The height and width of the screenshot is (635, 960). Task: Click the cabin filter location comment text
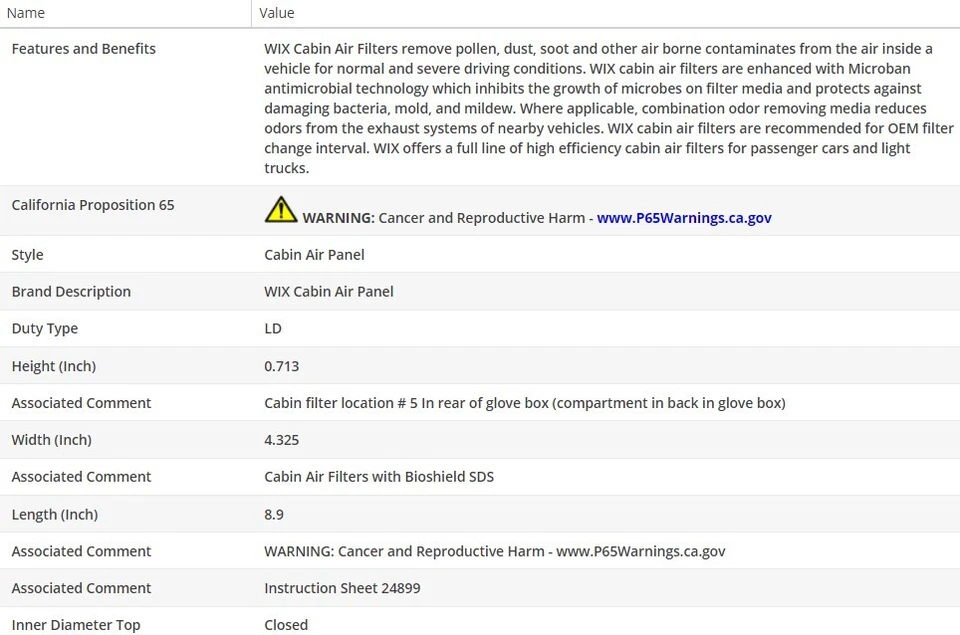[x=524, y=403]
